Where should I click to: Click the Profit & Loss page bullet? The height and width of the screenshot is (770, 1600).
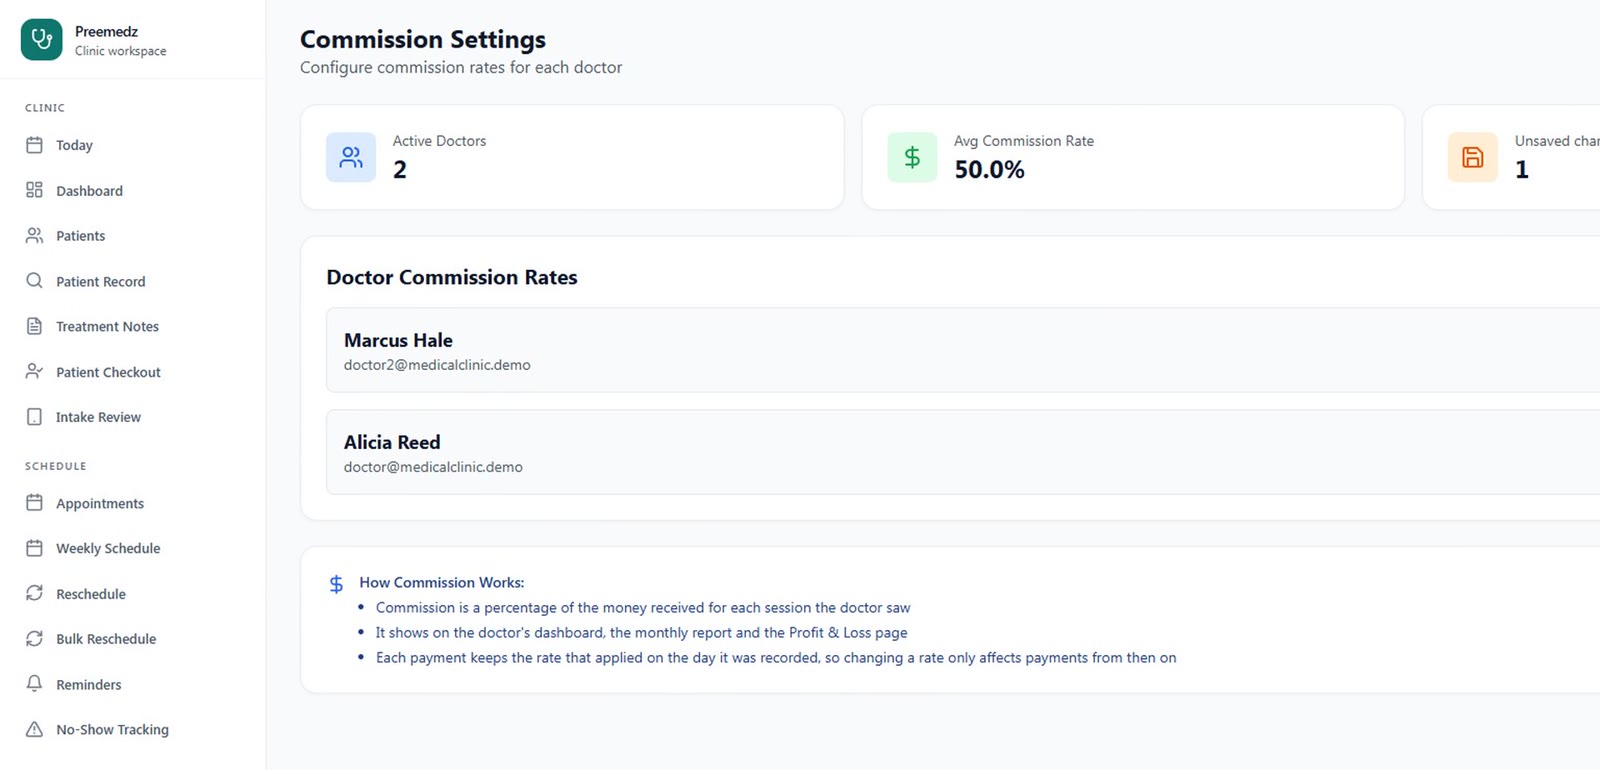click(641, 633)
